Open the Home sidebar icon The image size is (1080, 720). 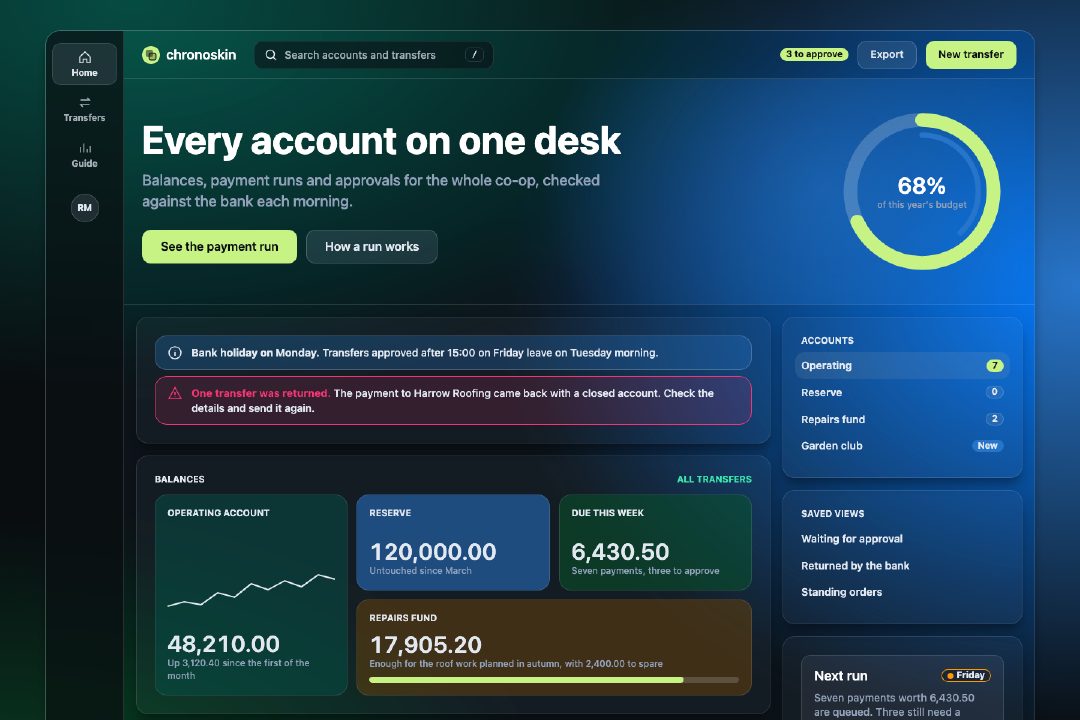click(x=84, y=64)
